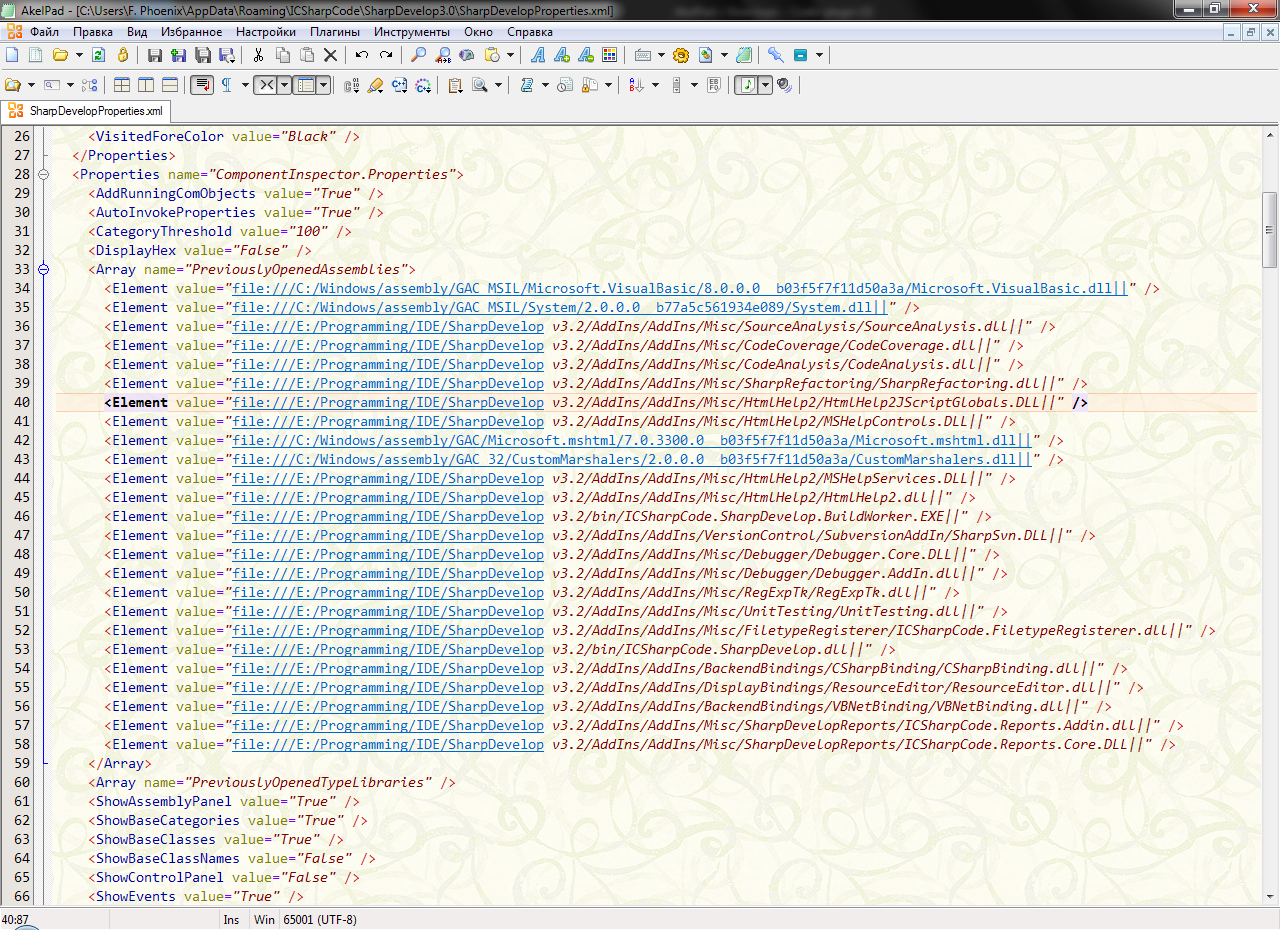Open dropdown of the music note button

tap(765, 85)
